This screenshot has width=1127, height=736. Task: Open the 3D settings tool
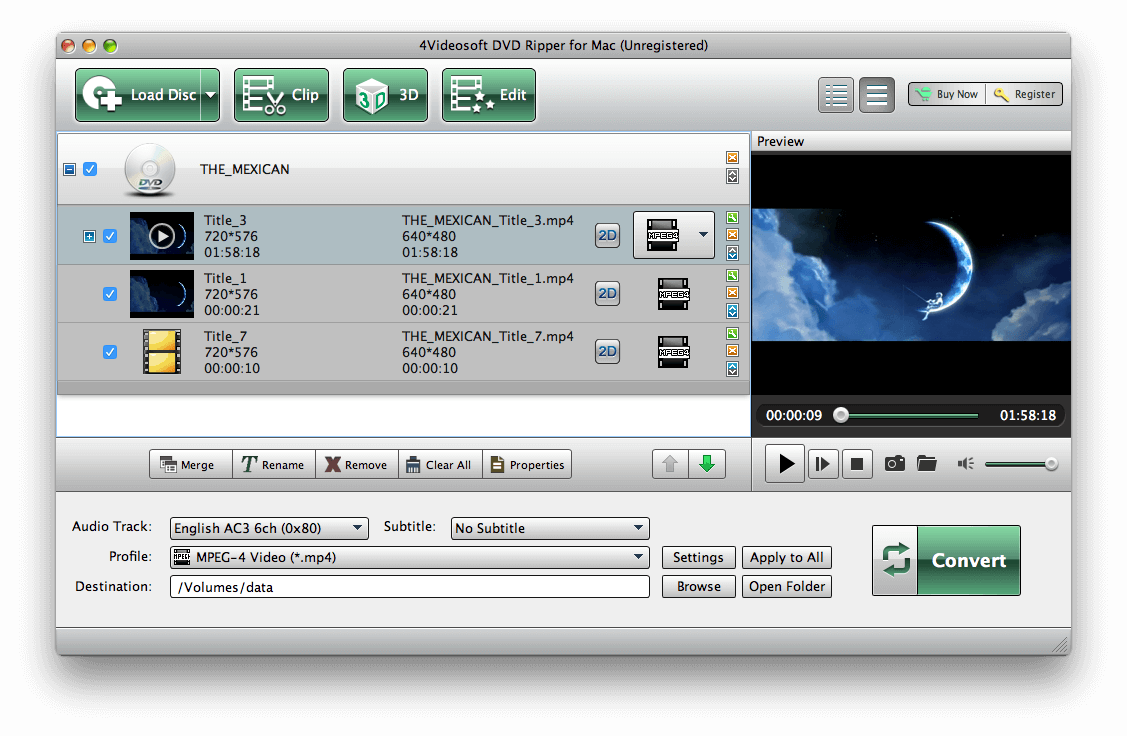[385, 95]
